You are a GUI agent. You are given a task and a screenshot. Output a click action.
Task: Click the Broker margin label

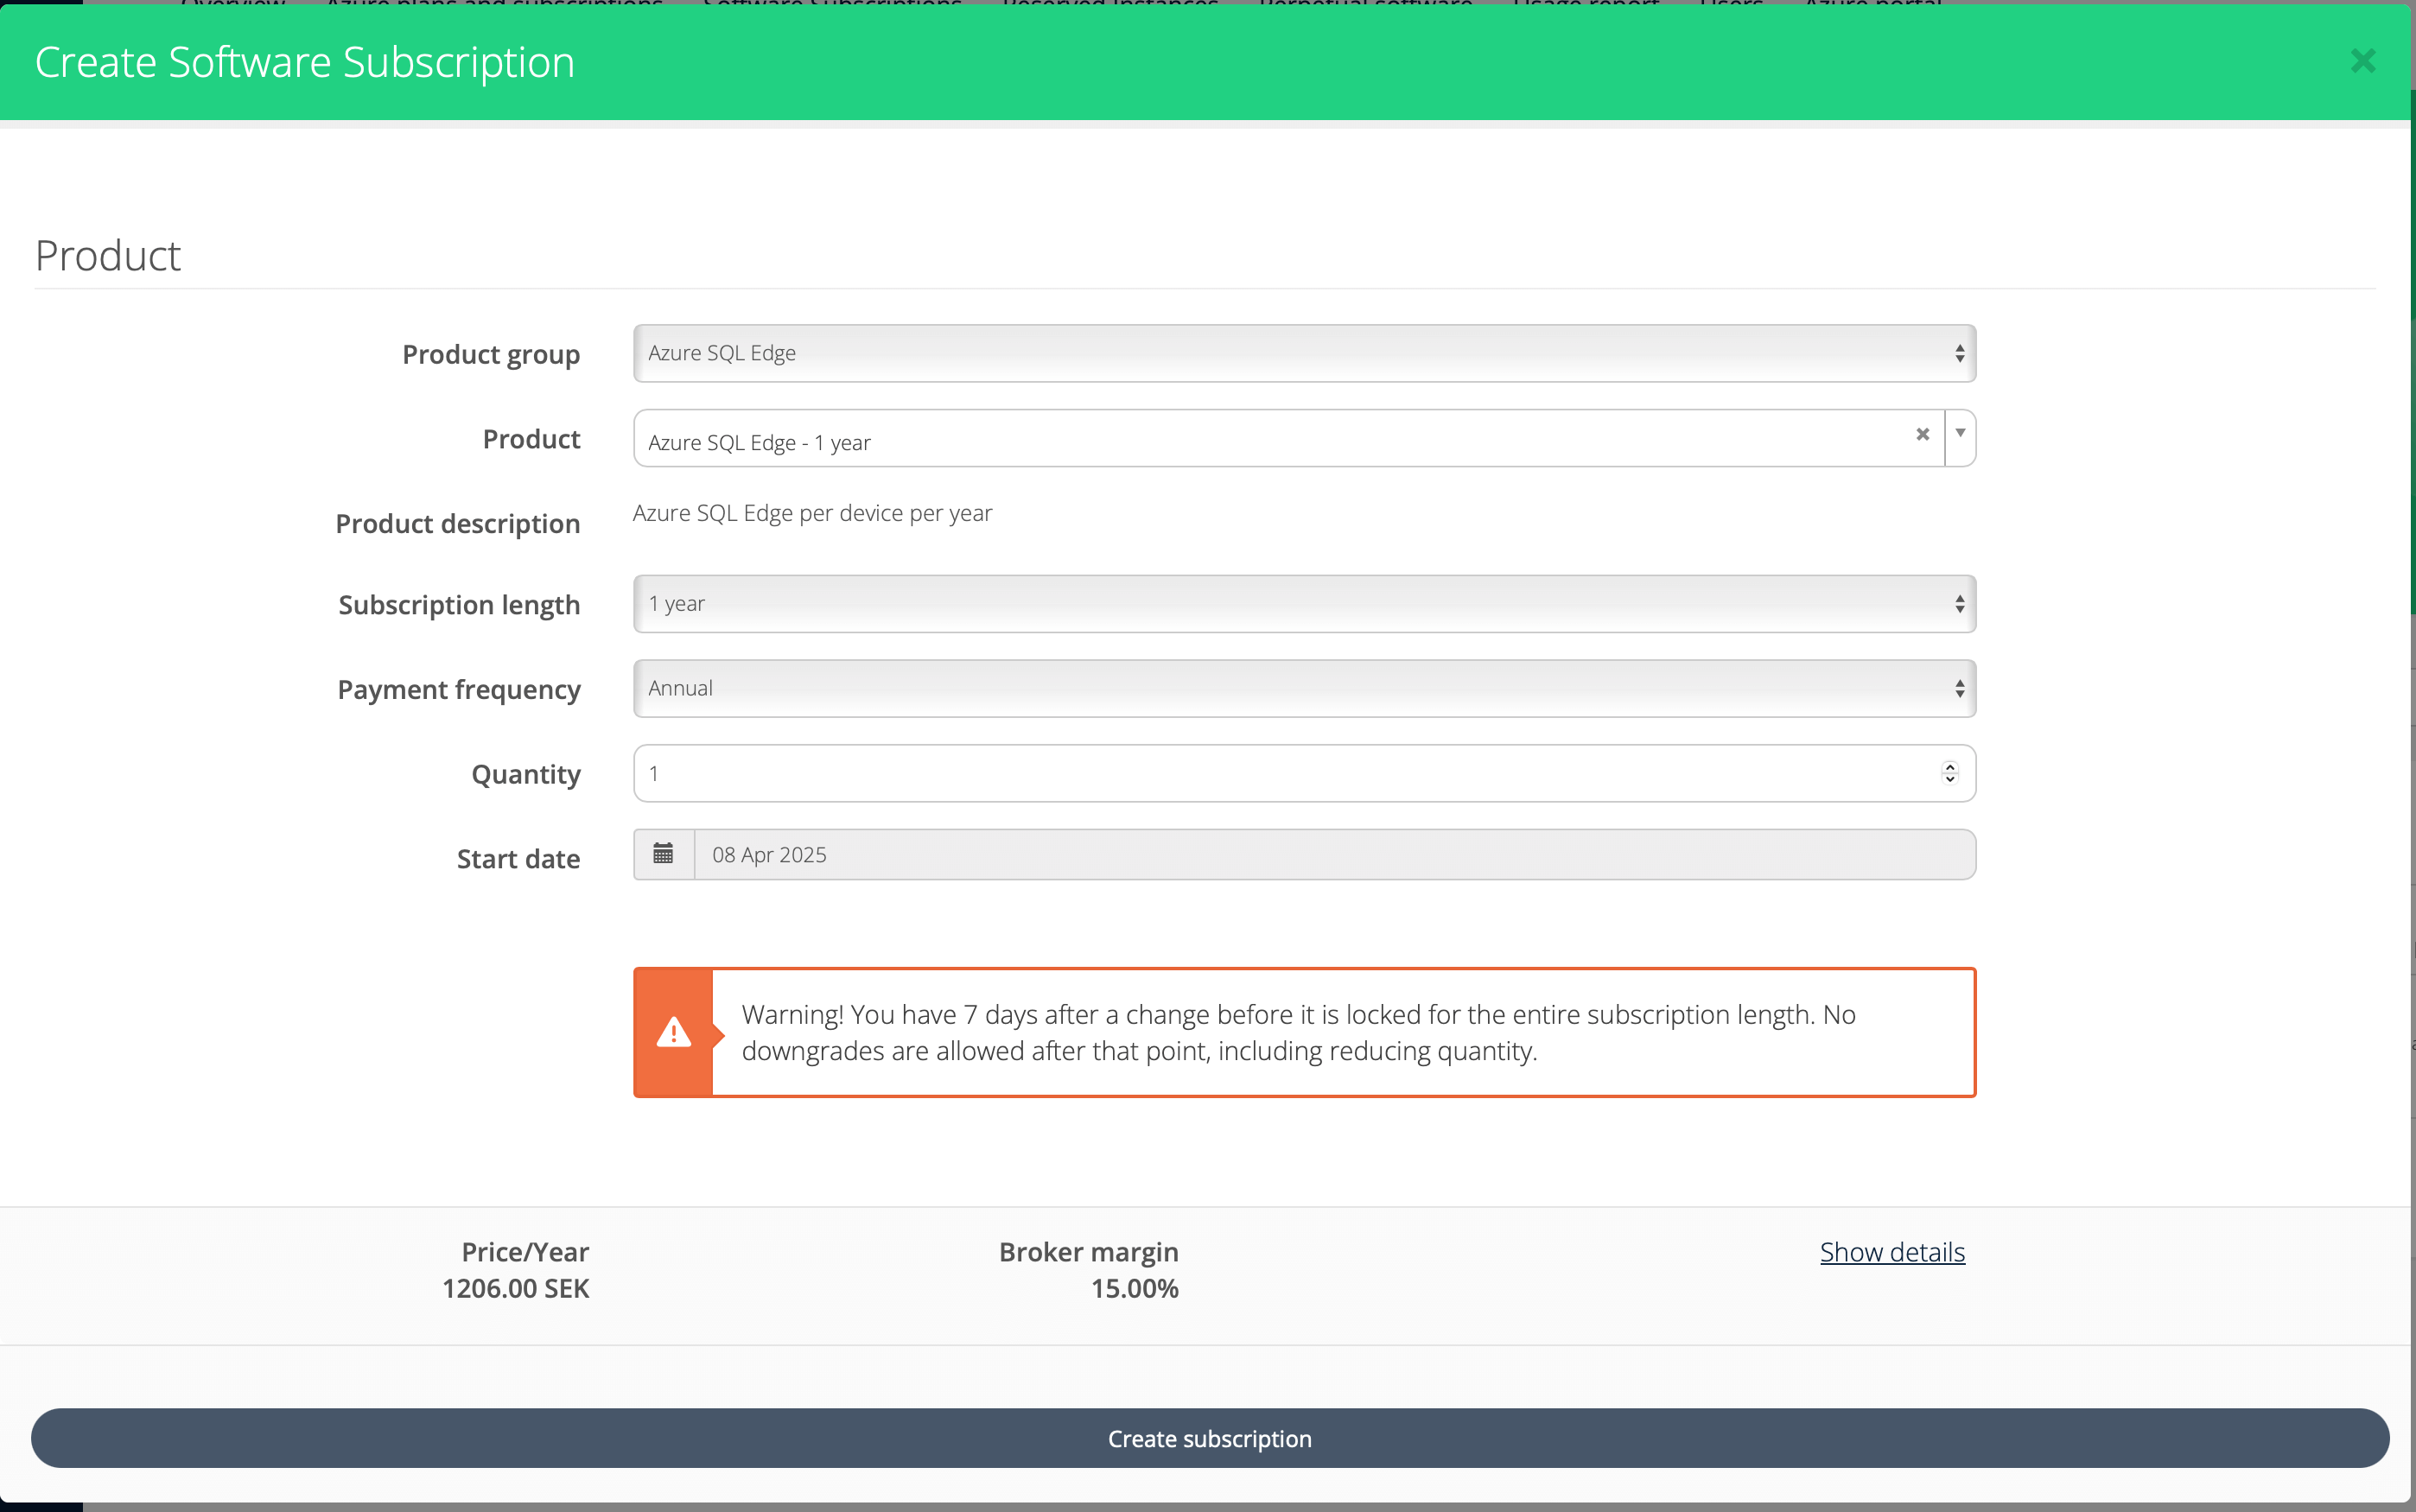click(1089, 1252)
